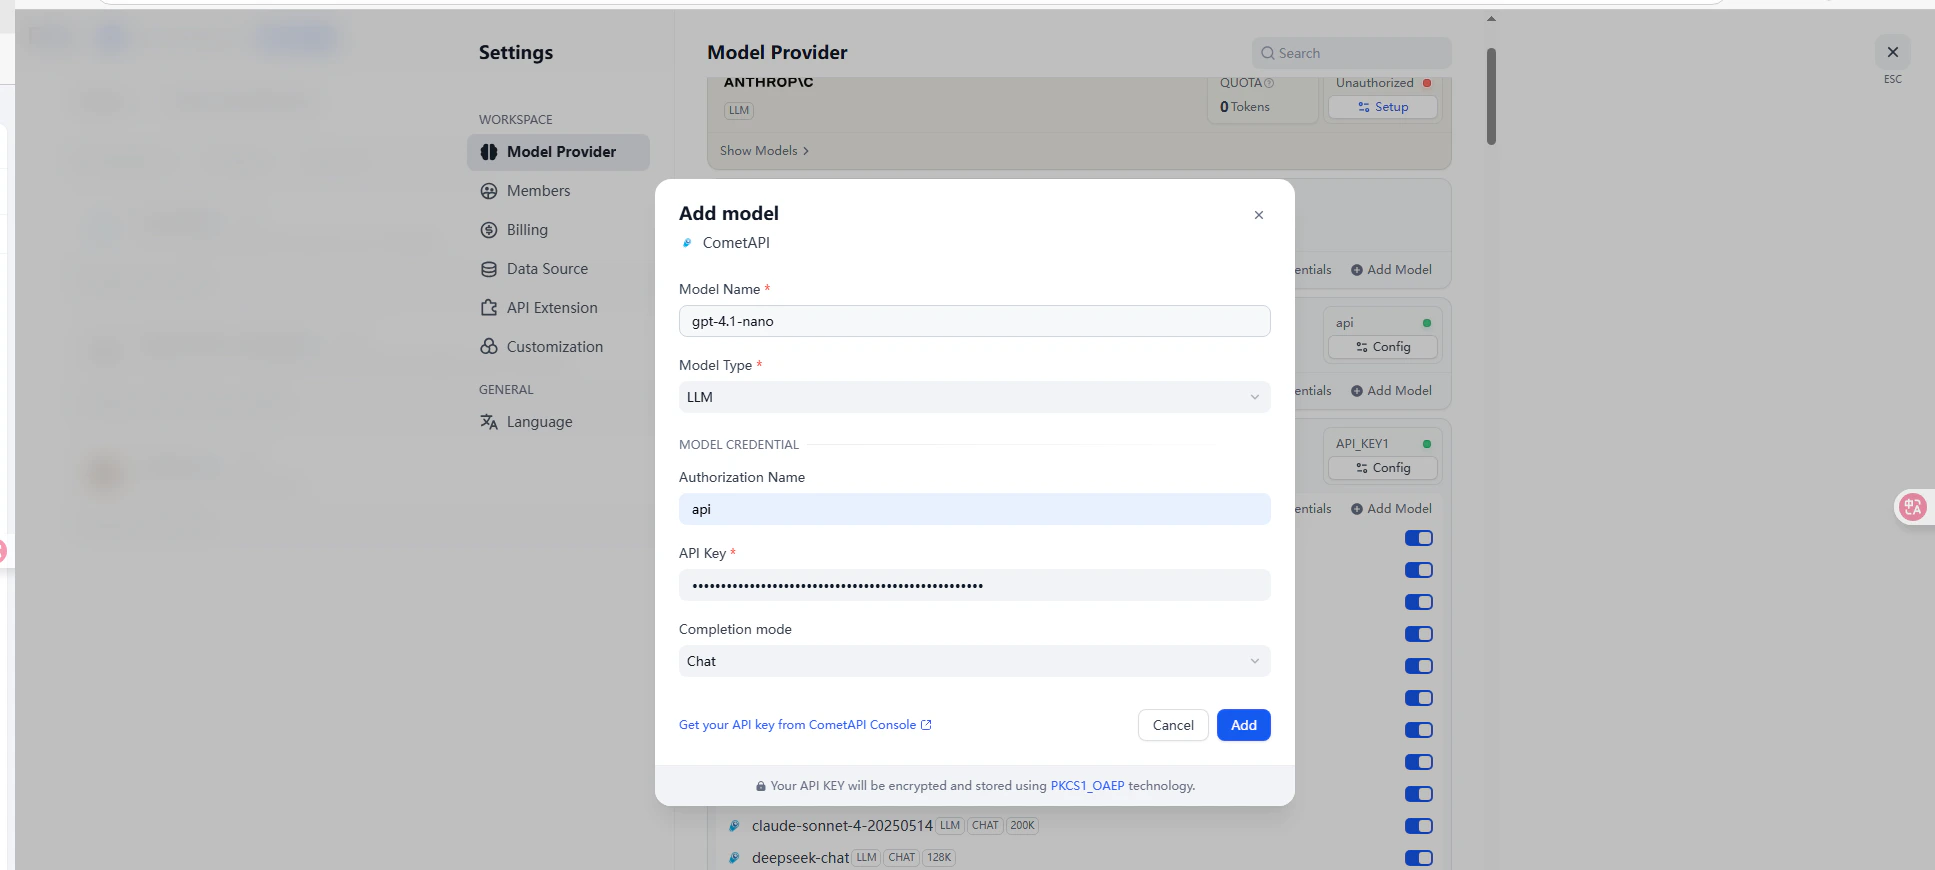The width and height of the screenshot is (1935, 870).
Task: Click the Language sidebar icon
Action: tap(489, 422)
